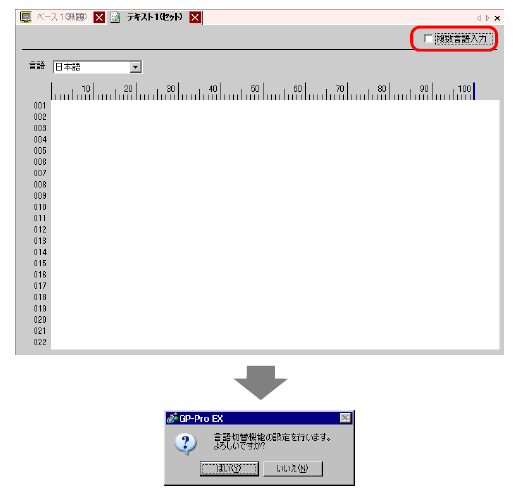The height and width of the screenshot is (495, 525).
Task: Click text line 010 in editor
Action: pos(275,207)
